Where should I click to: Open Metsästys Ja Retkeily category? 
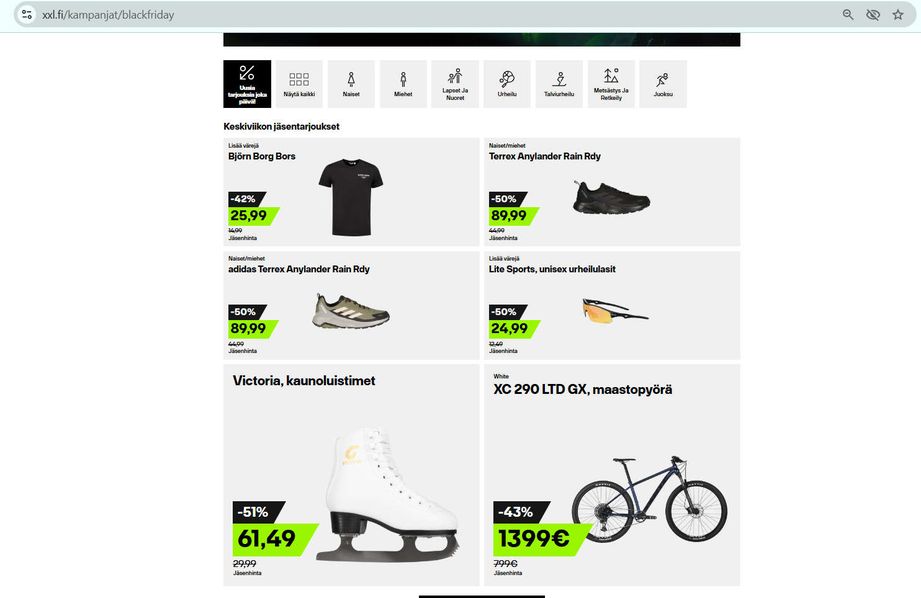tap(611, 84)
